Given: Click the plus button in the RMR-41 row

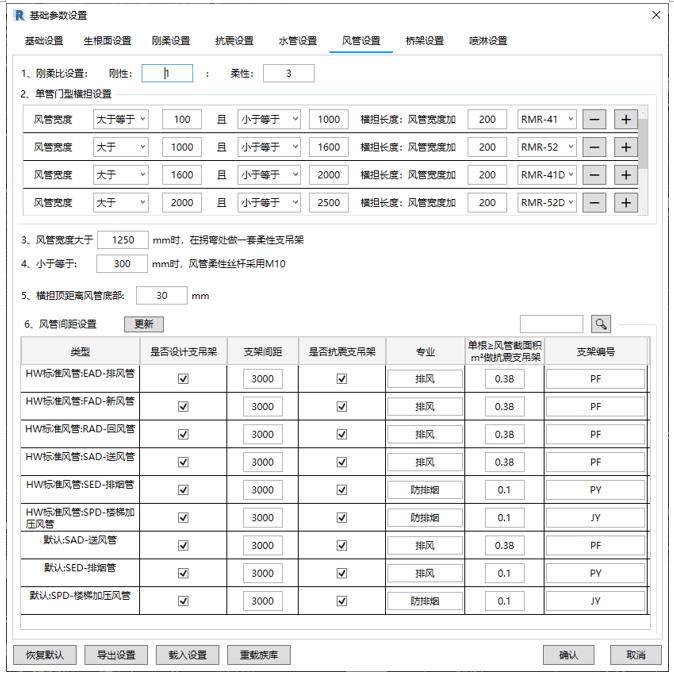Looking at the screenshot, I should click(626, 120).
